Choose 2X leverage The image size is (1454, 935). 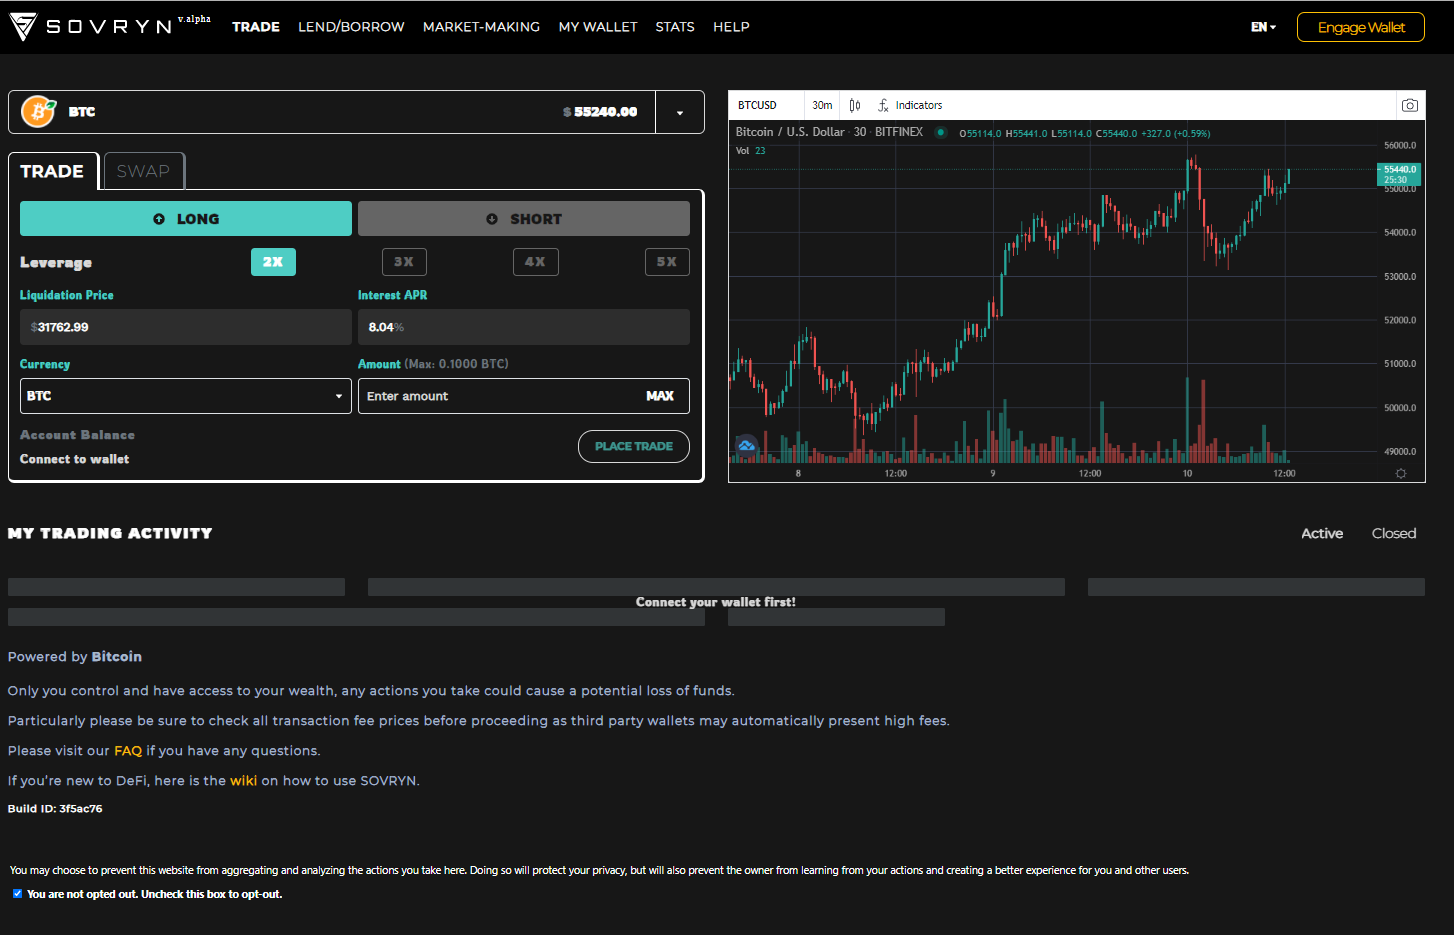click(273, 262)
